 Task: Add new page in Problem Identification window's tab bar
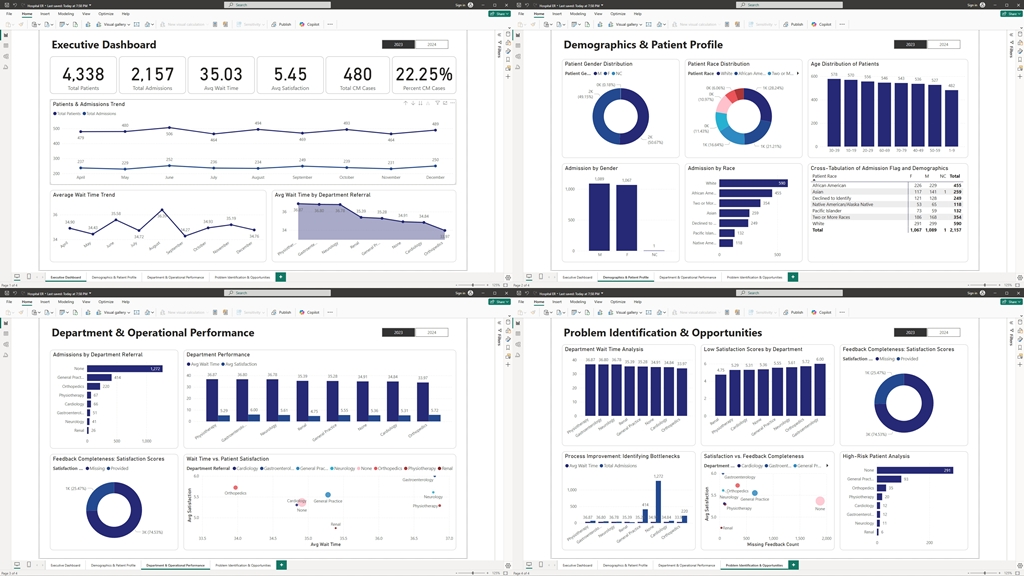coord(793,565)
